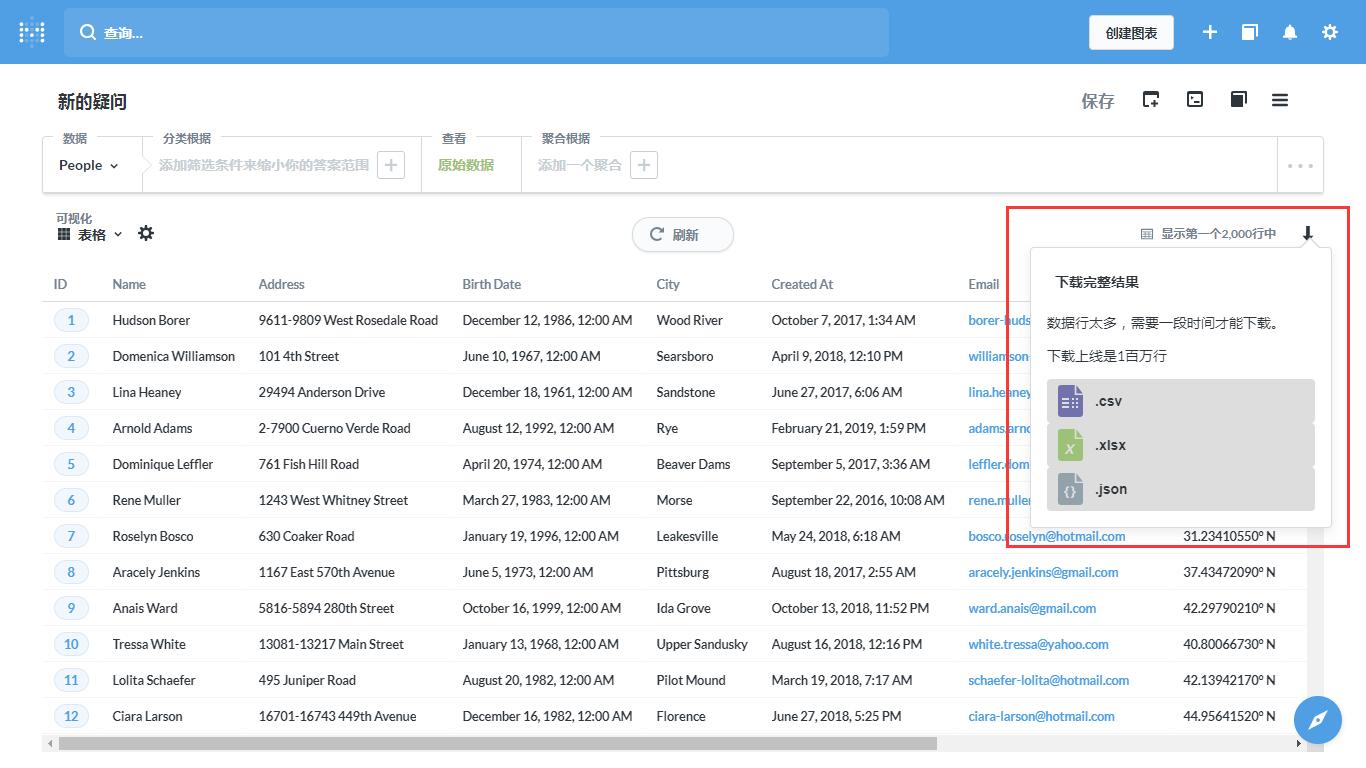The width and height of the screenshot is (1366, 768).
Task: Open the plus new item icon
Action: [1210, 32]
